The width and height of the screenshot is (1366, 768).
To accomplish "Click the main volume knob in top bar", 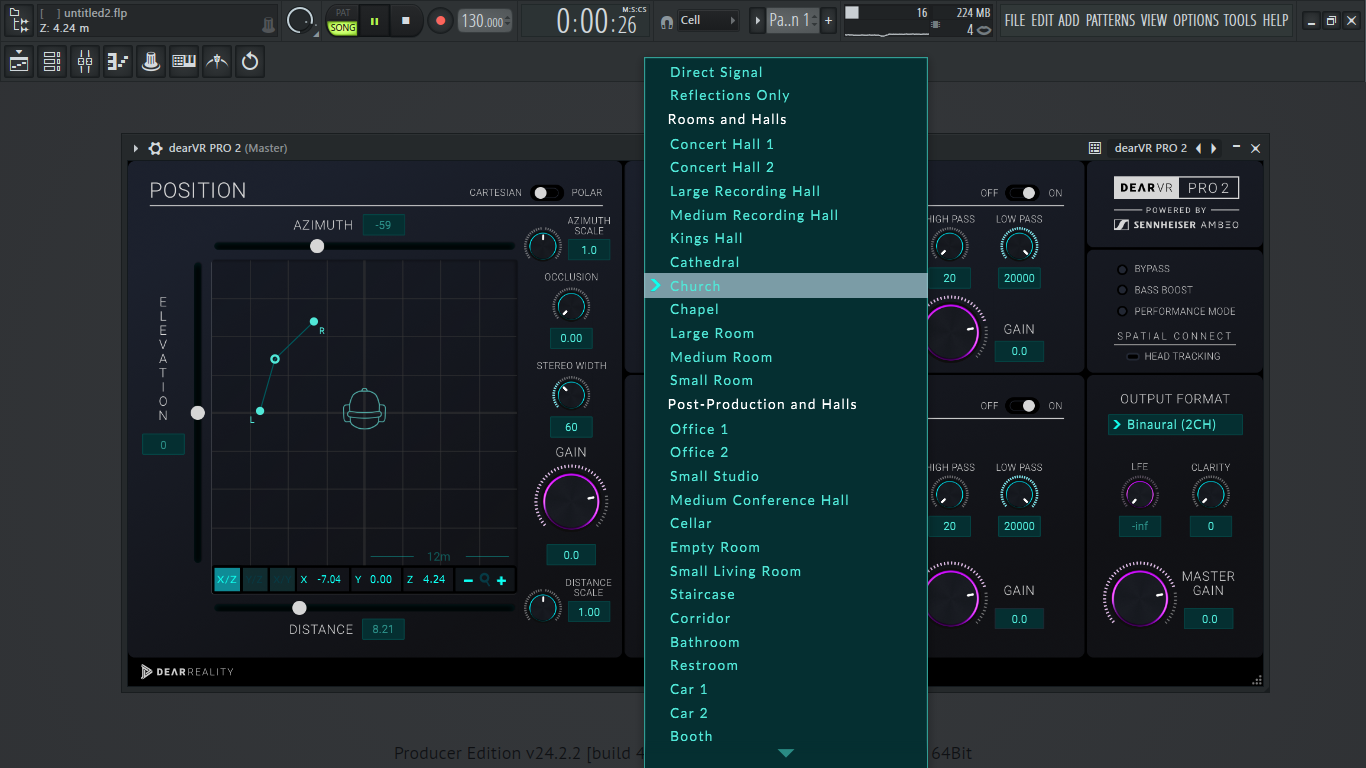I will (x=299, y=20).
